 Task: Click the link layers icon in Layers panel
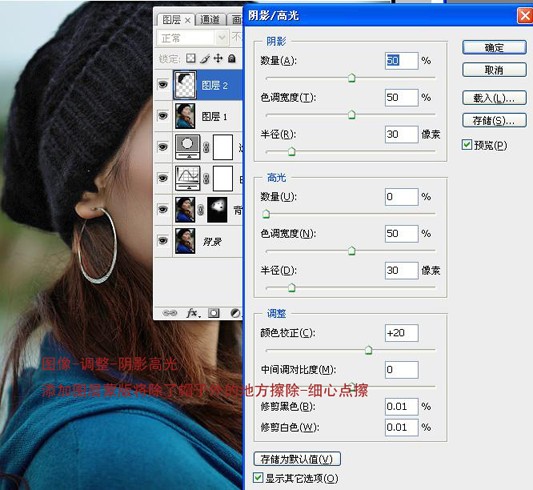tap(170, 313)
